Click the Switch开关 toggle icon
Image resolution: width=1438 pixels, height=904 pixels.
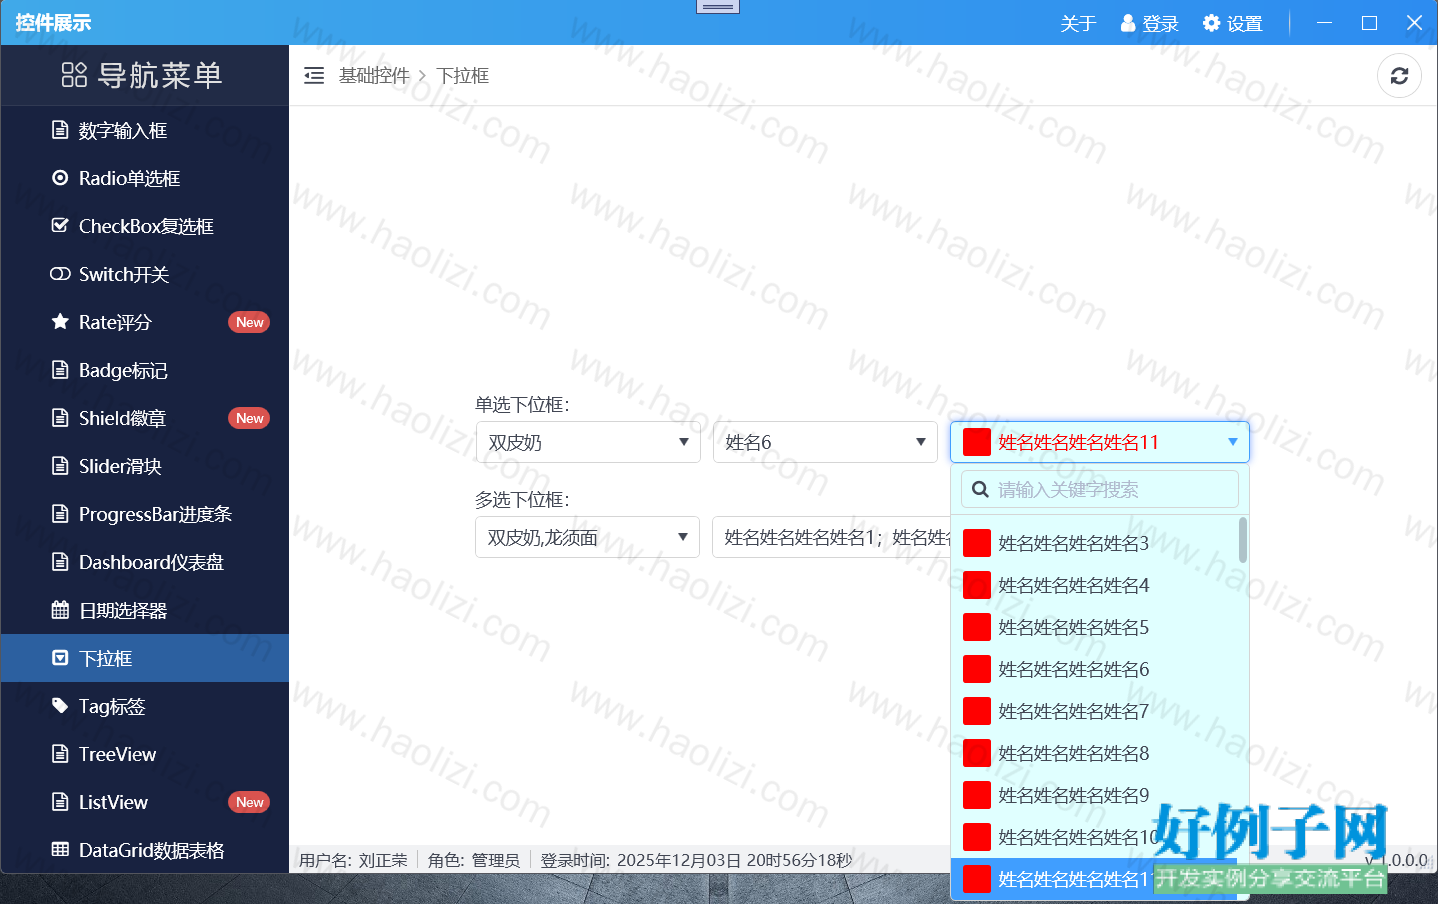pos(60,274)
